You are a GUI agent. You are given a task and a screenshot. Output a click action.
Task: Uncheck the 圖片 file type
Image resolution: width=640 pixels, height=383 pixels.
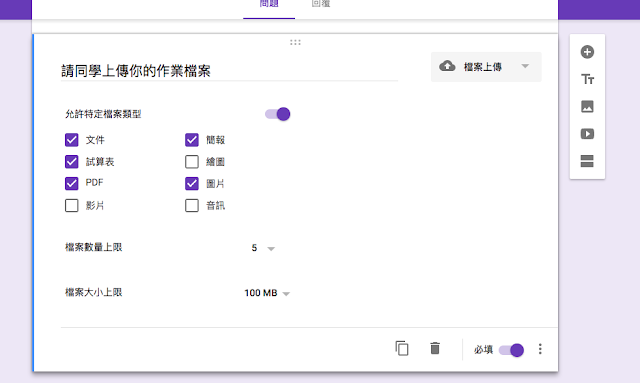click(x=192, y=183)
